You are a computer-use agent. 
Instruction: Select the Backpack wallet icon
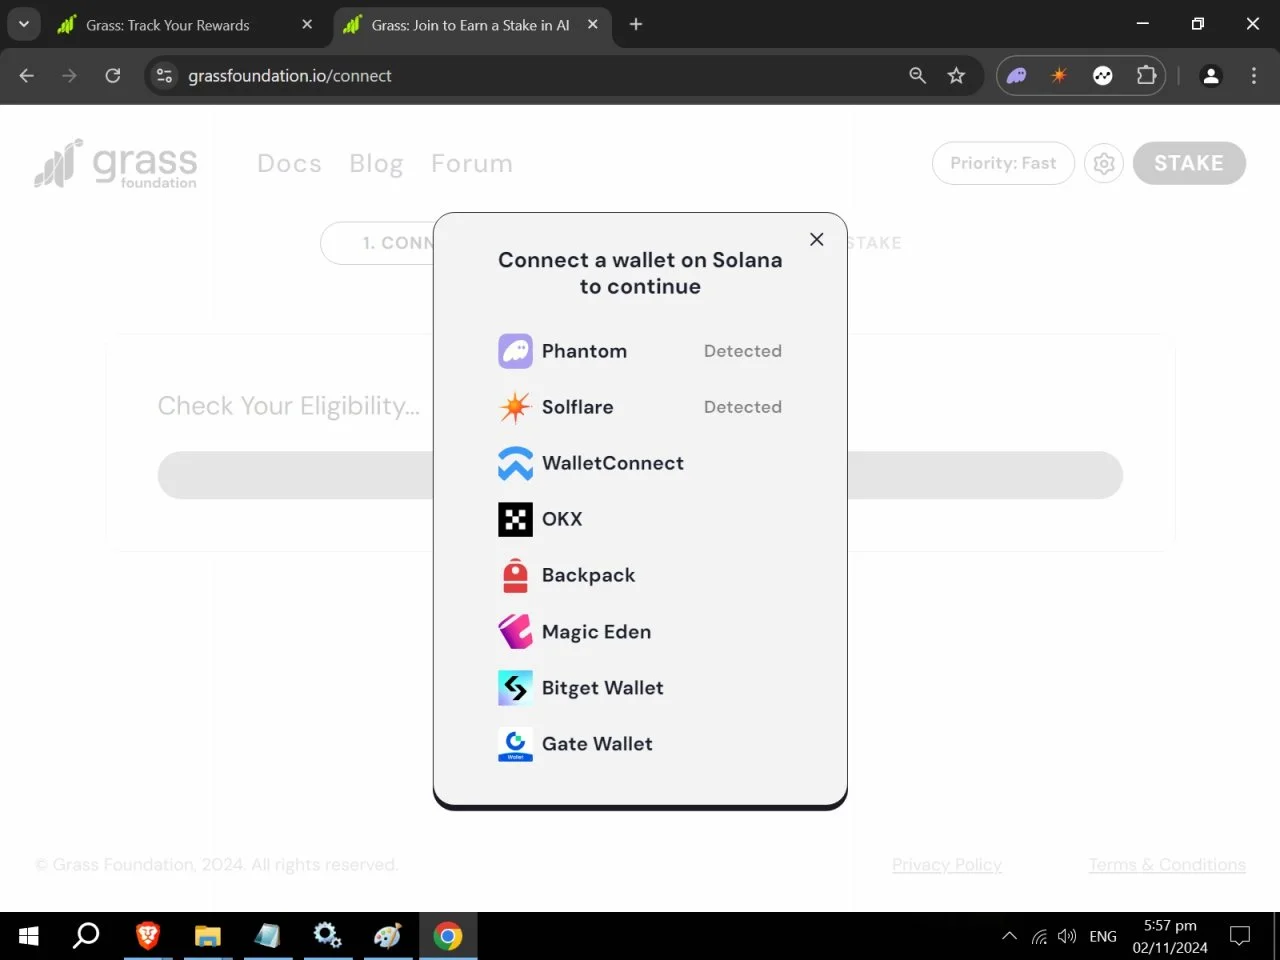(515, 575)
